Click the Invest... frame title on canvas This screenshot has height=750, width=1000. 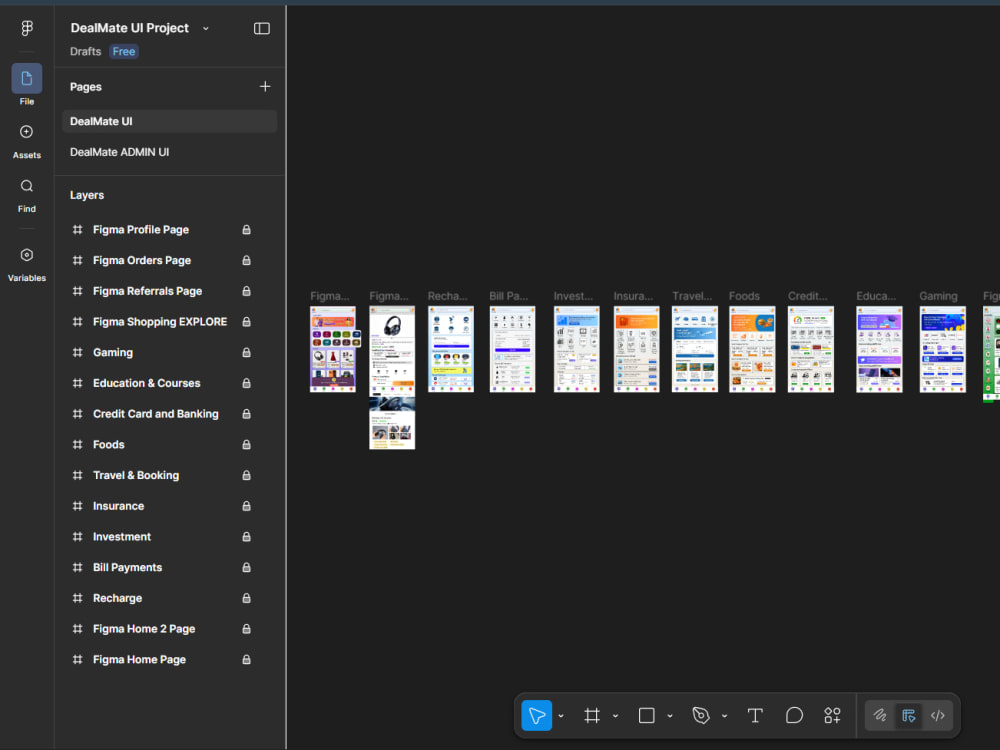(573, 296)
